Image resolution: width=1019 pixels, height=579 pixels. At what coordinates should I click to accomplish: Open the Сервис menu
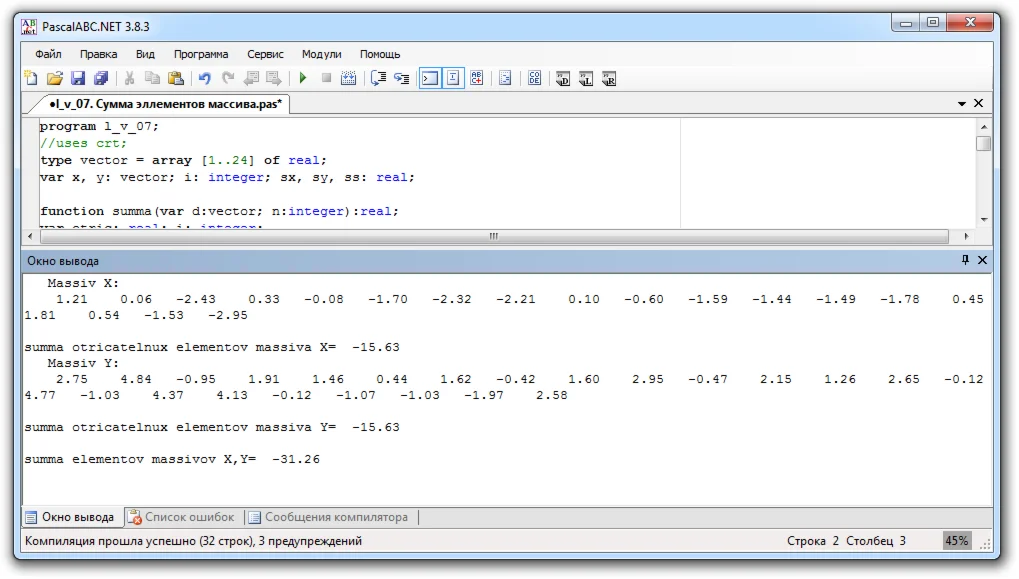[265, 54]
